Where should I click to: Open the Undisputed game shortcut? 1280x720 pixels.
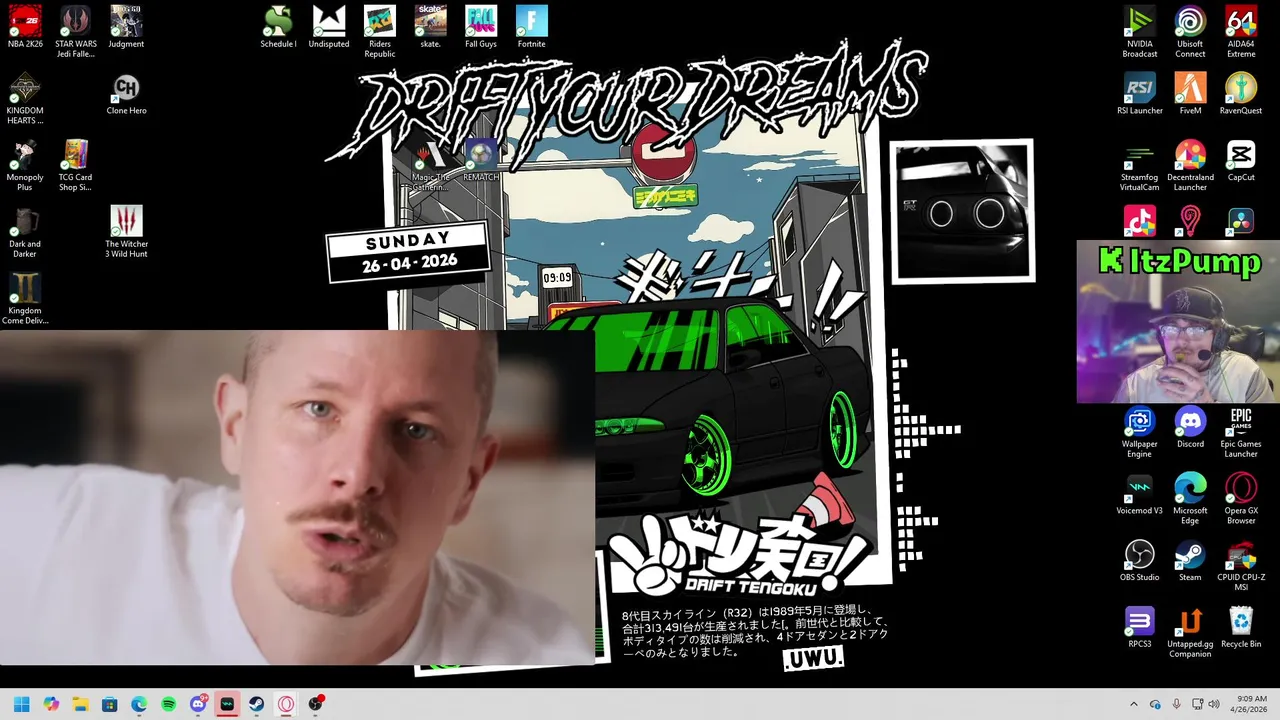(329, 27)
